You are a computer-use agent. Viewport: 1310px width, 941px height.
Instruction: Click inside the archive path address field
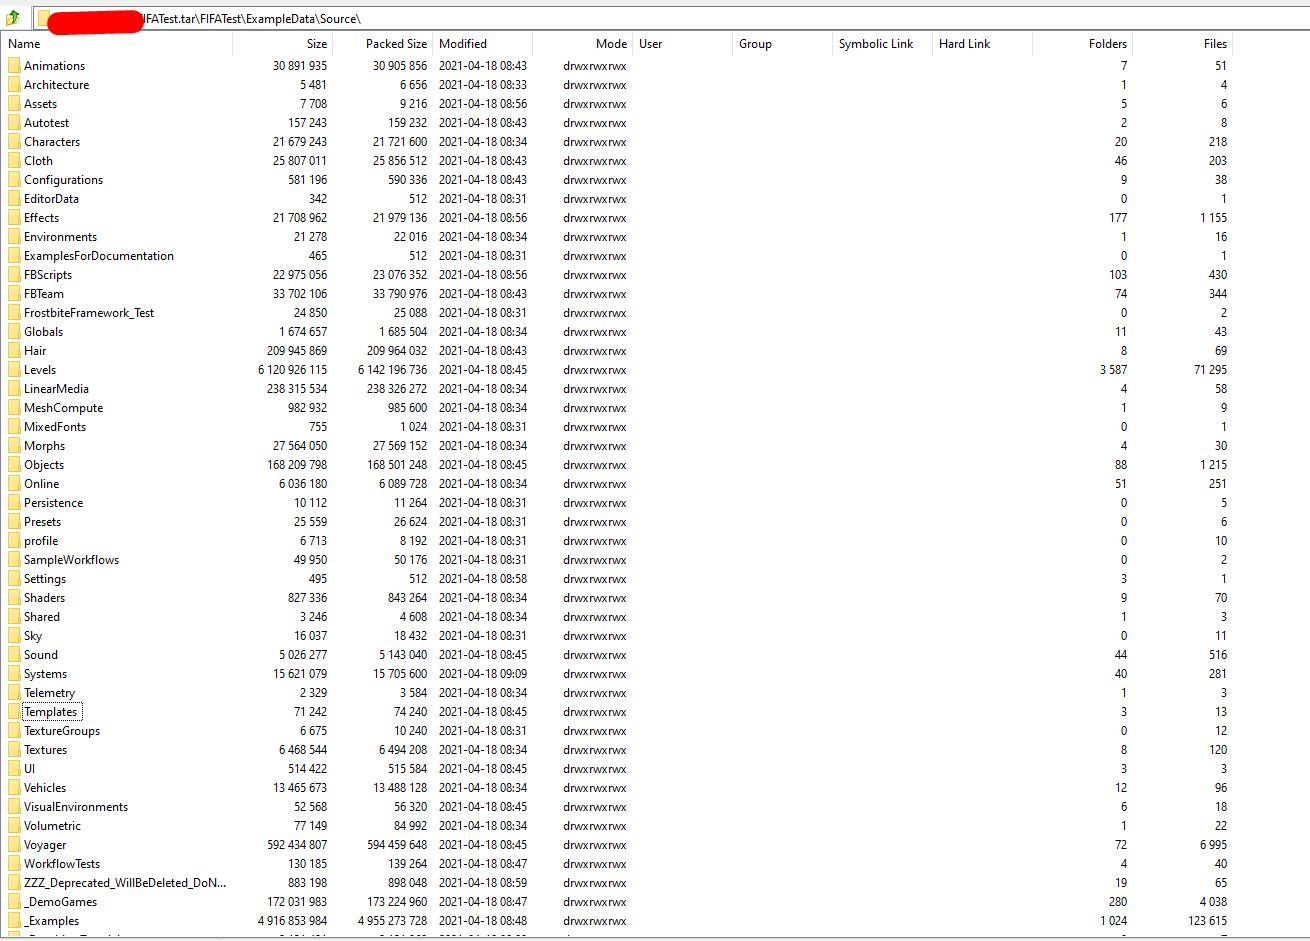pyautogui.click(x=670, y=18)
